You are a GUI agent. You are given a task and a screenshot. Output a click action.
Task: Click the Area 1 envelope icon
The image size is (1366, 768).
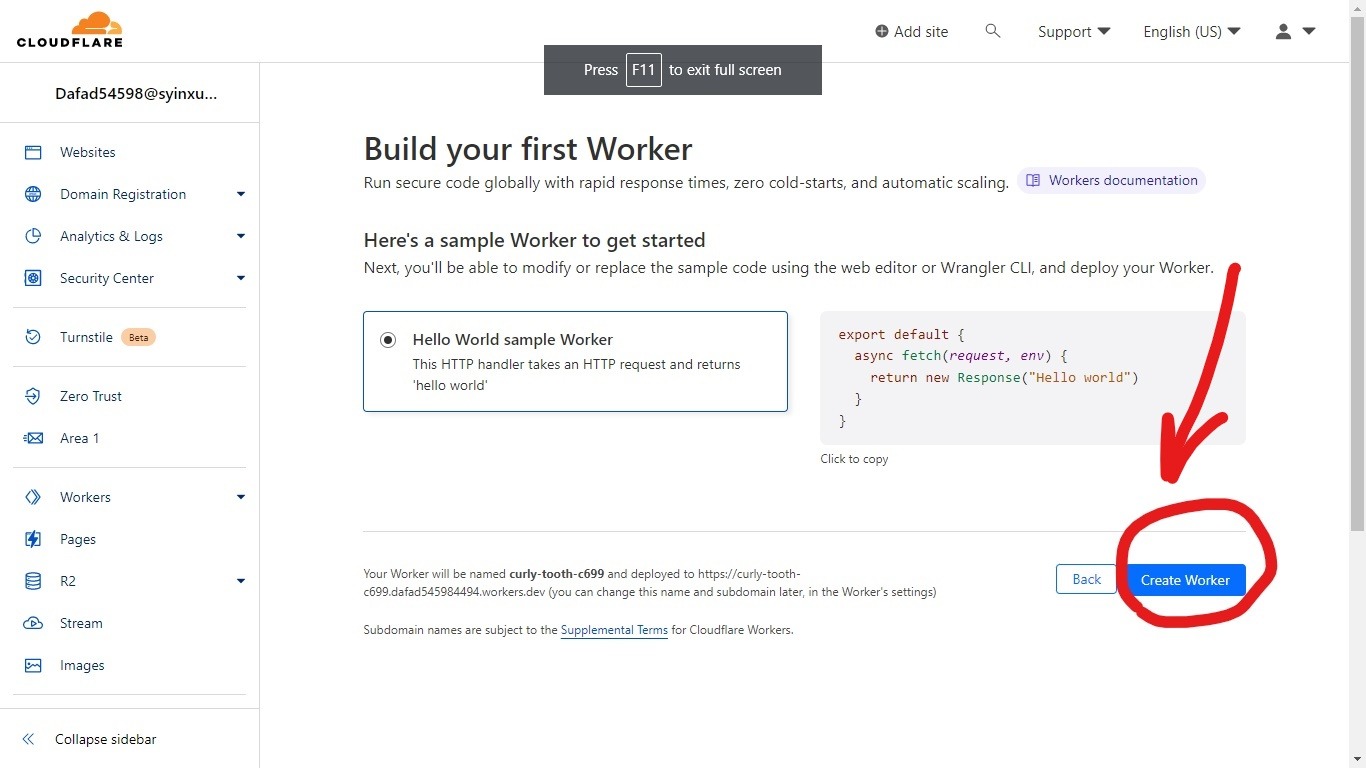tap(33, 438)
